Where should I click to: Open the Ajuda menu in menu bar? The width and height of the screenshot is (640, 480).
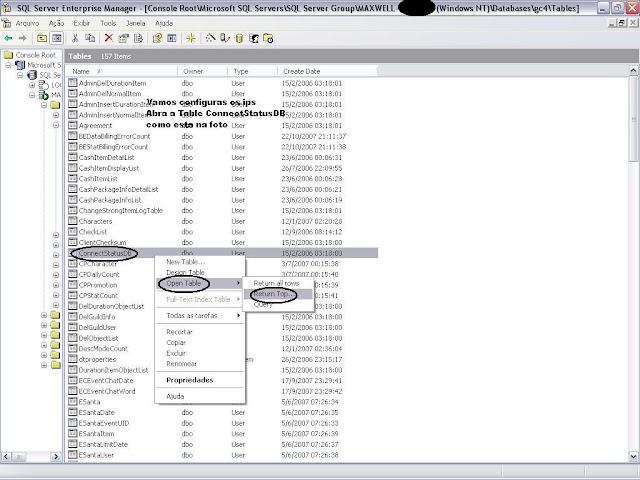(x=164, y=23)
